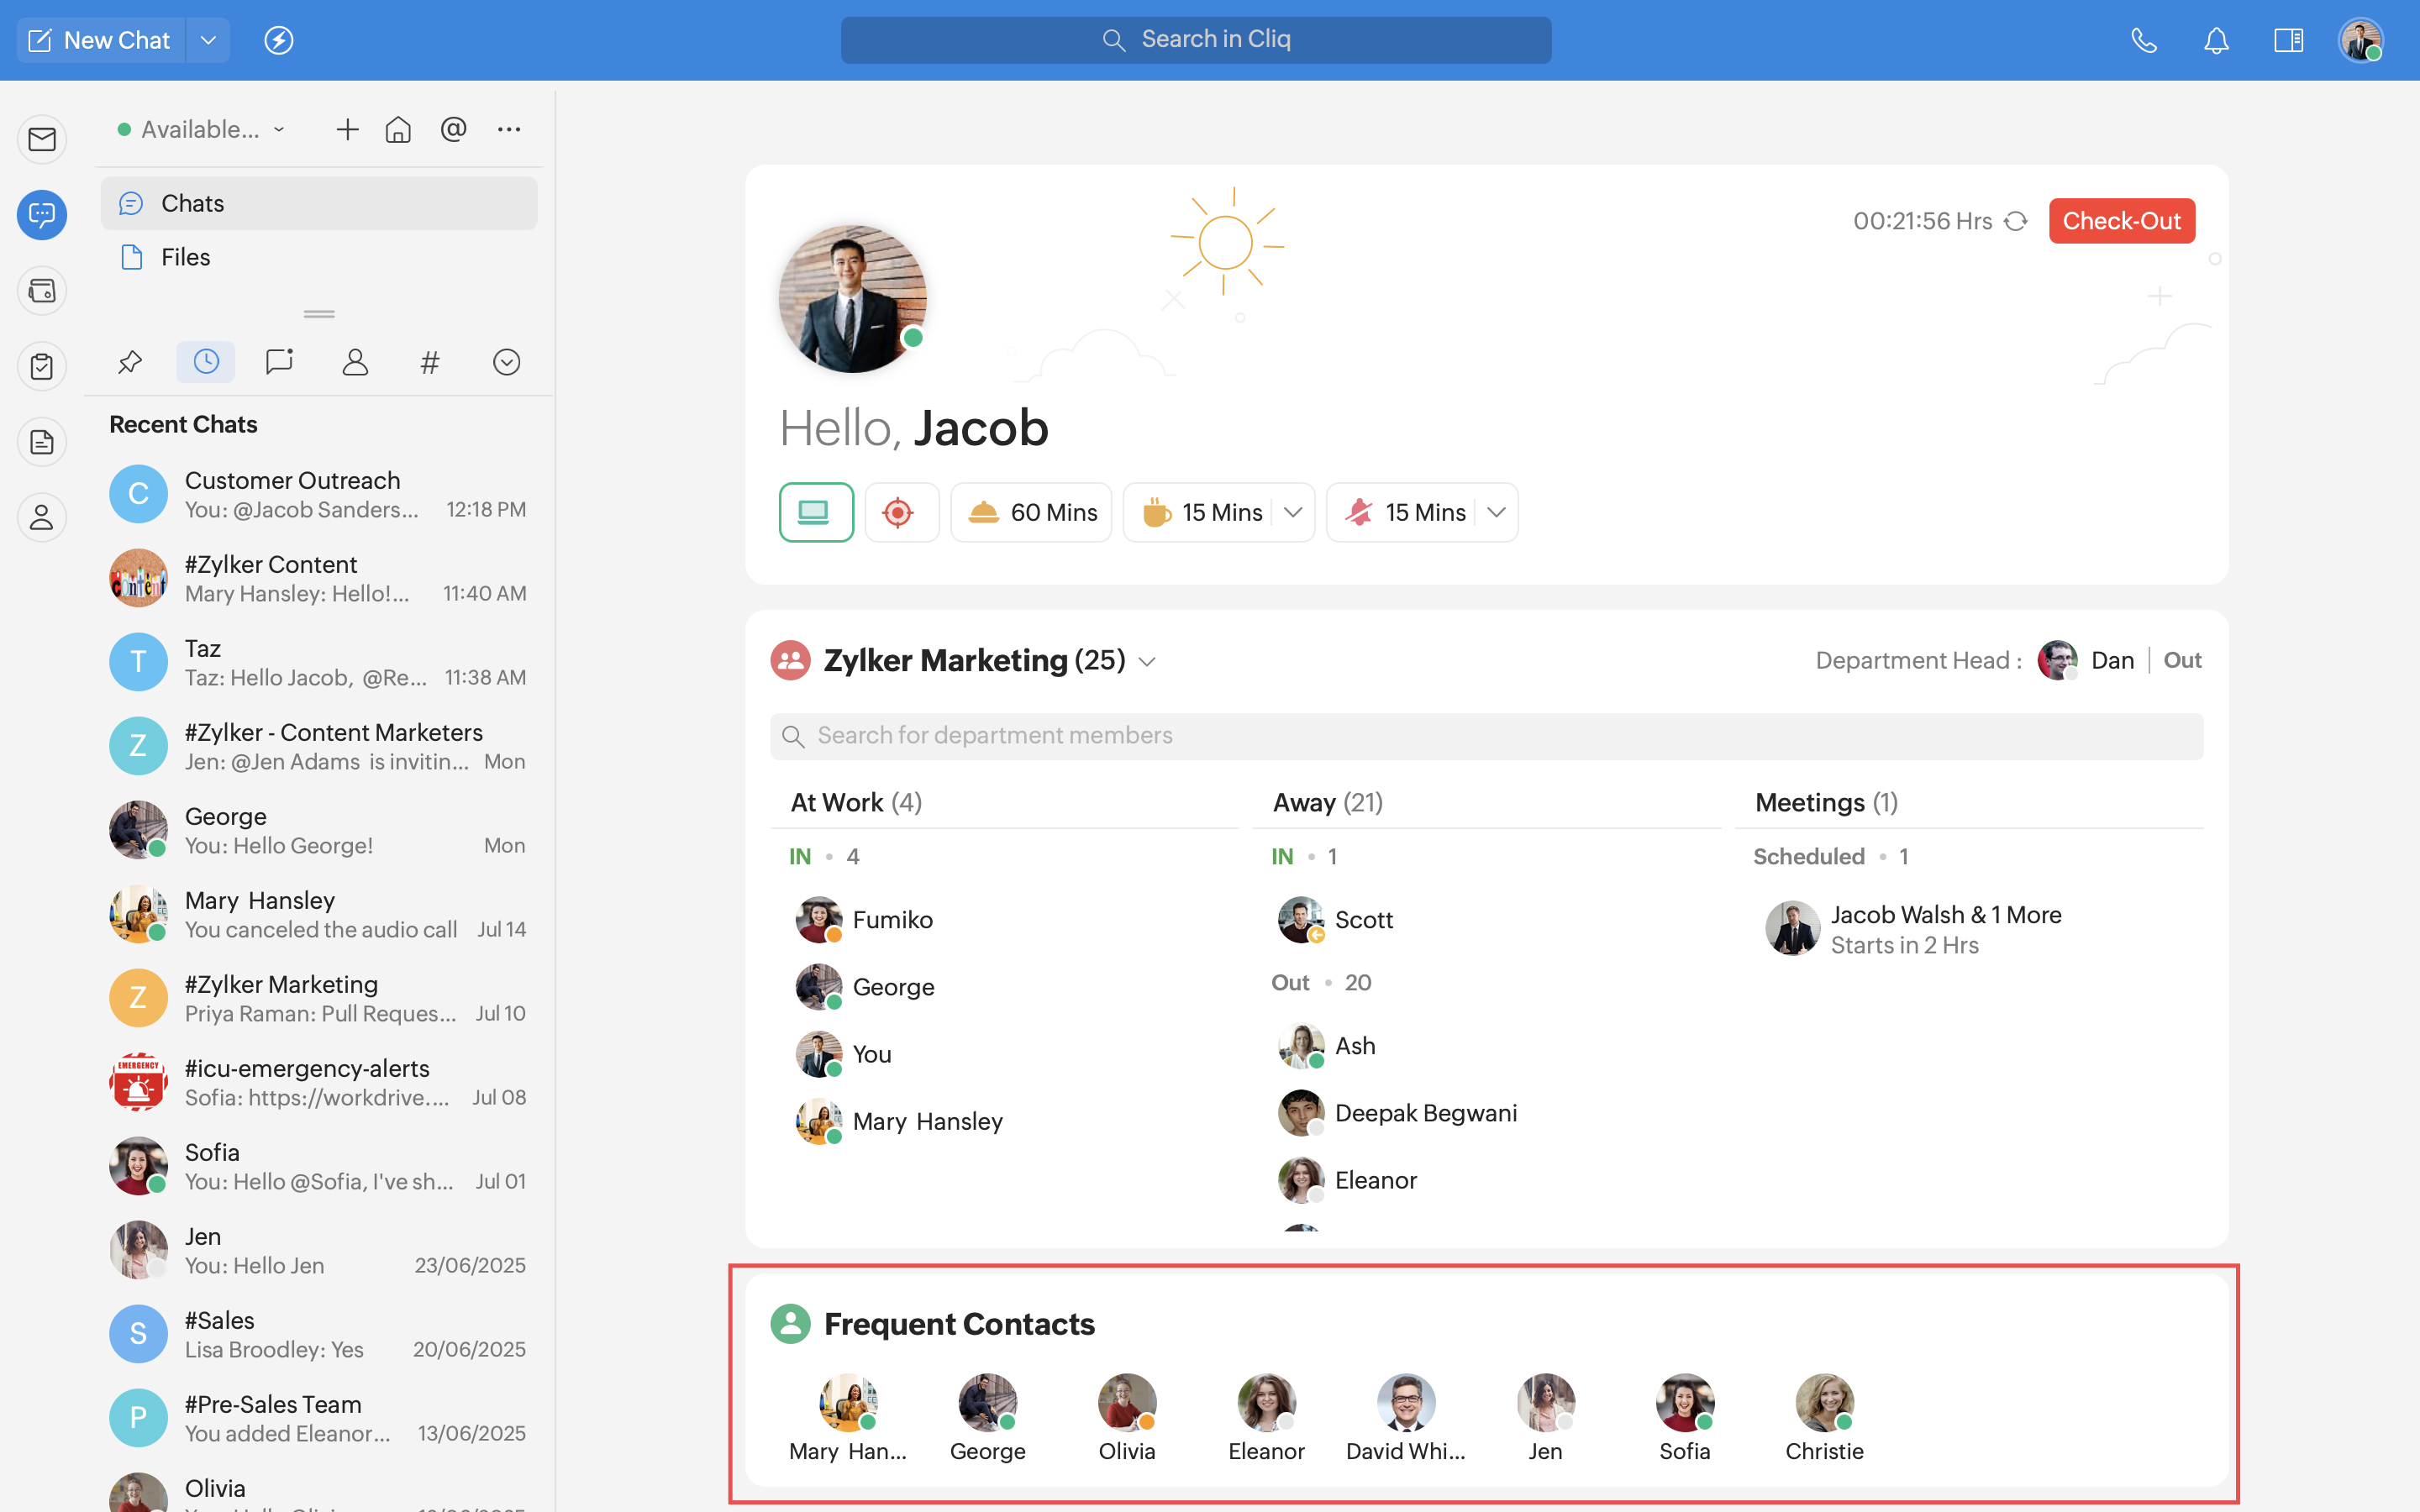Show pinned chats with pin icon

[x=130, y=362]
